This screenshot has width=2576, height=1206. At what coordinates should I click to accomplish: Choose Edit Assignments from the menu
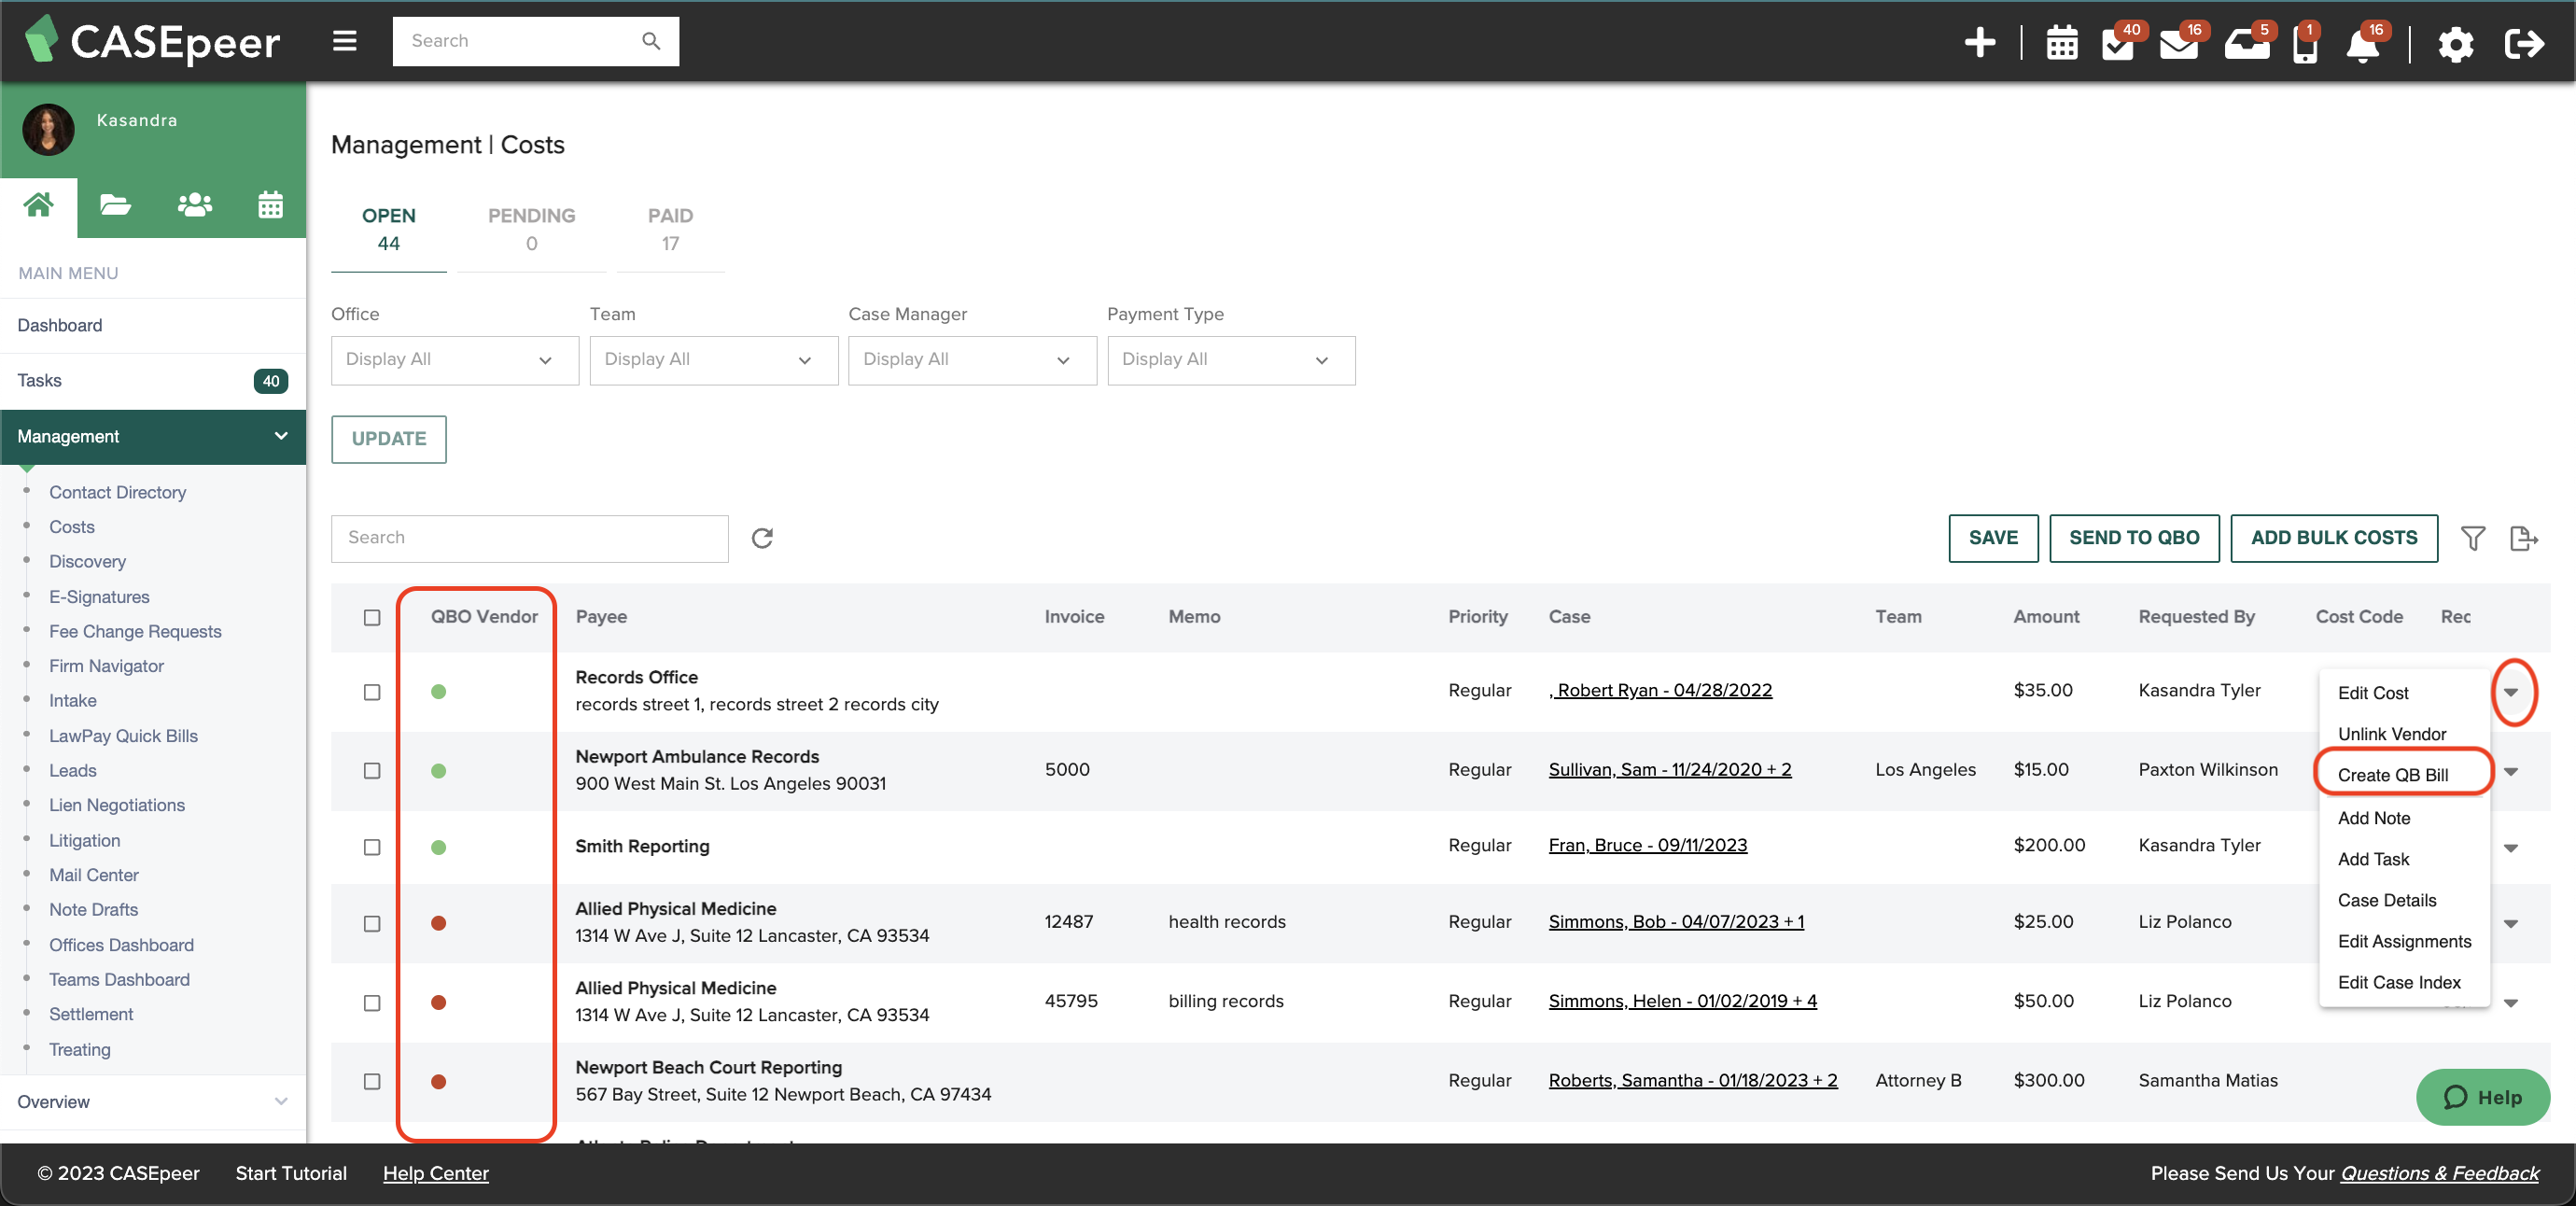coord(2404,941)
